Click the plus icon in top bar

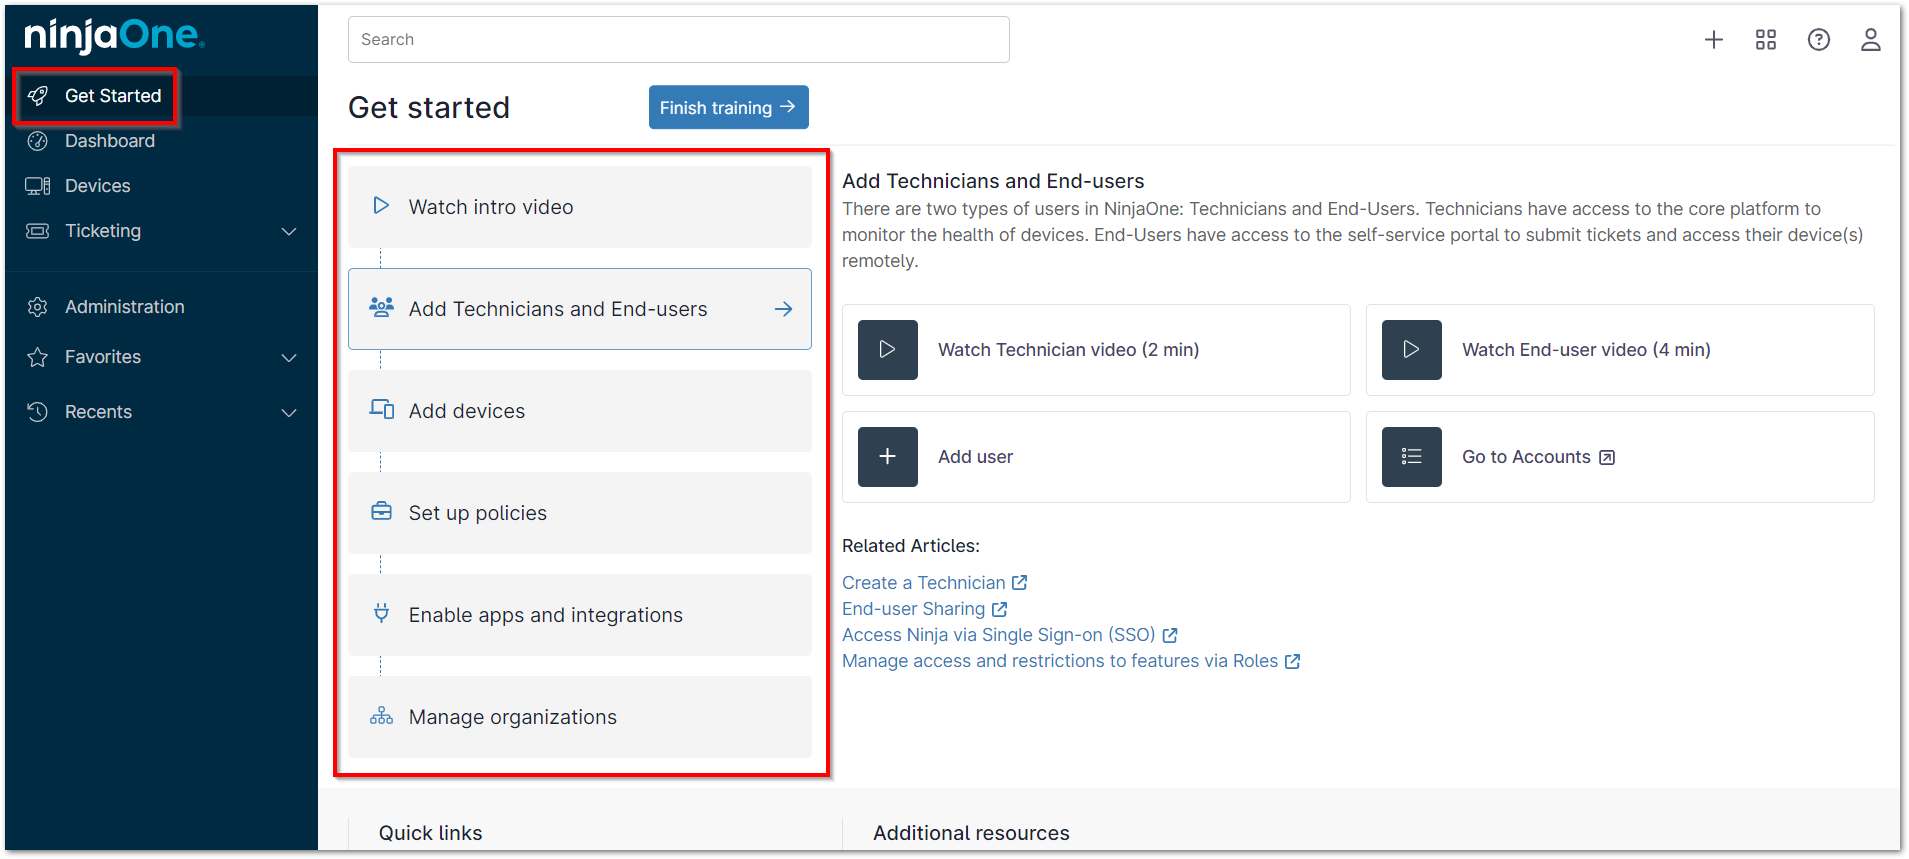pyautogui.click(x=1713, y=40)
